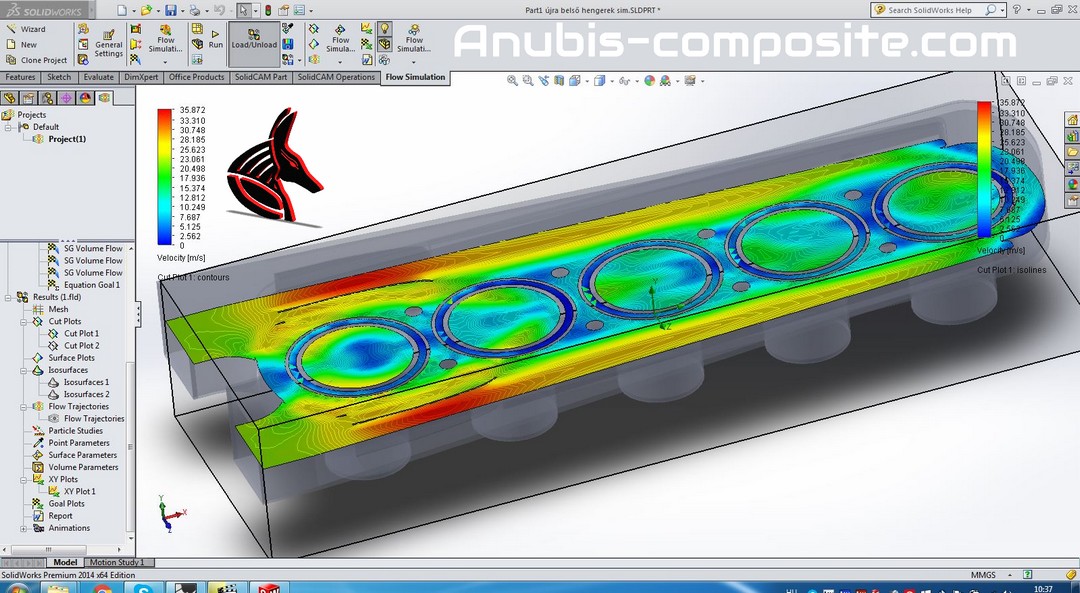Image resolution: width=1080 pixels, height=593 pixels.
Task: Click the Save icon in the top toolbar
Action: coord(171,10)
